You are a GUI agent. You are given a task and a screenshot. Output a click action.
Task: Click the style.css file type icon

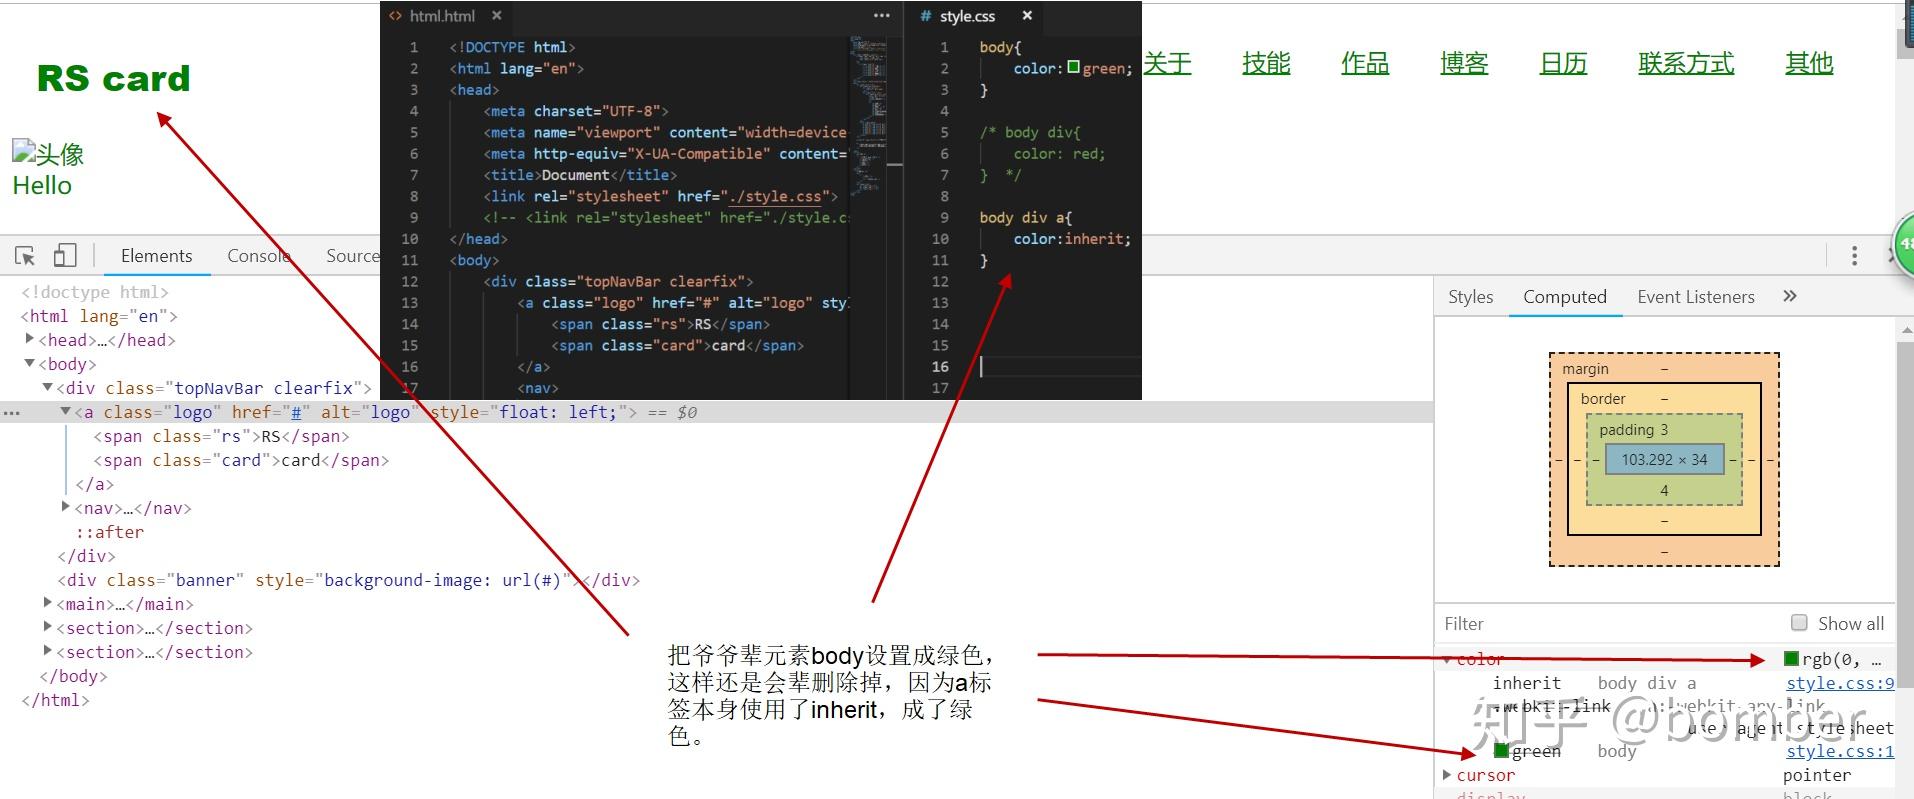click(926, 16)
